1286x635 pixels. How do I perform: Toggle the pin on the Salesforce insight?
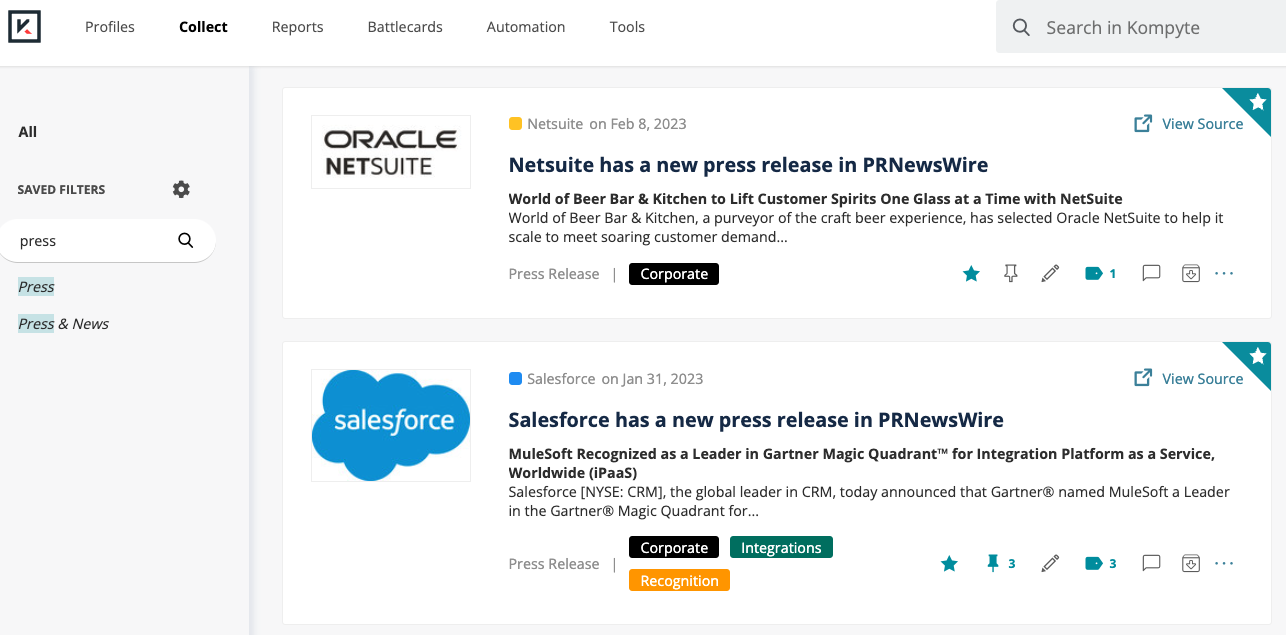point(1000,564)
